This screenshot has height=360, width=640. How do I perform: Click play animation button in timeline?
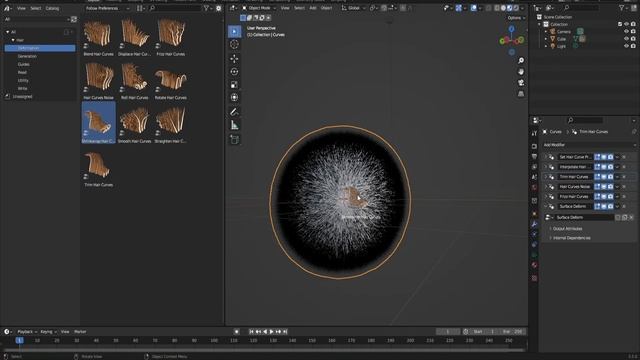[271, 332]
